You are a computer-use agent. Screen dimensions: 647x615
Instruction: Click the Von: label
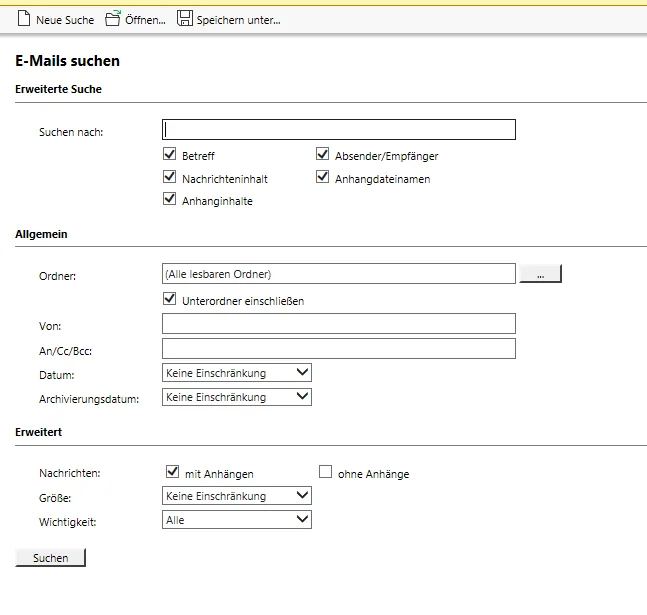click(50, 326)
